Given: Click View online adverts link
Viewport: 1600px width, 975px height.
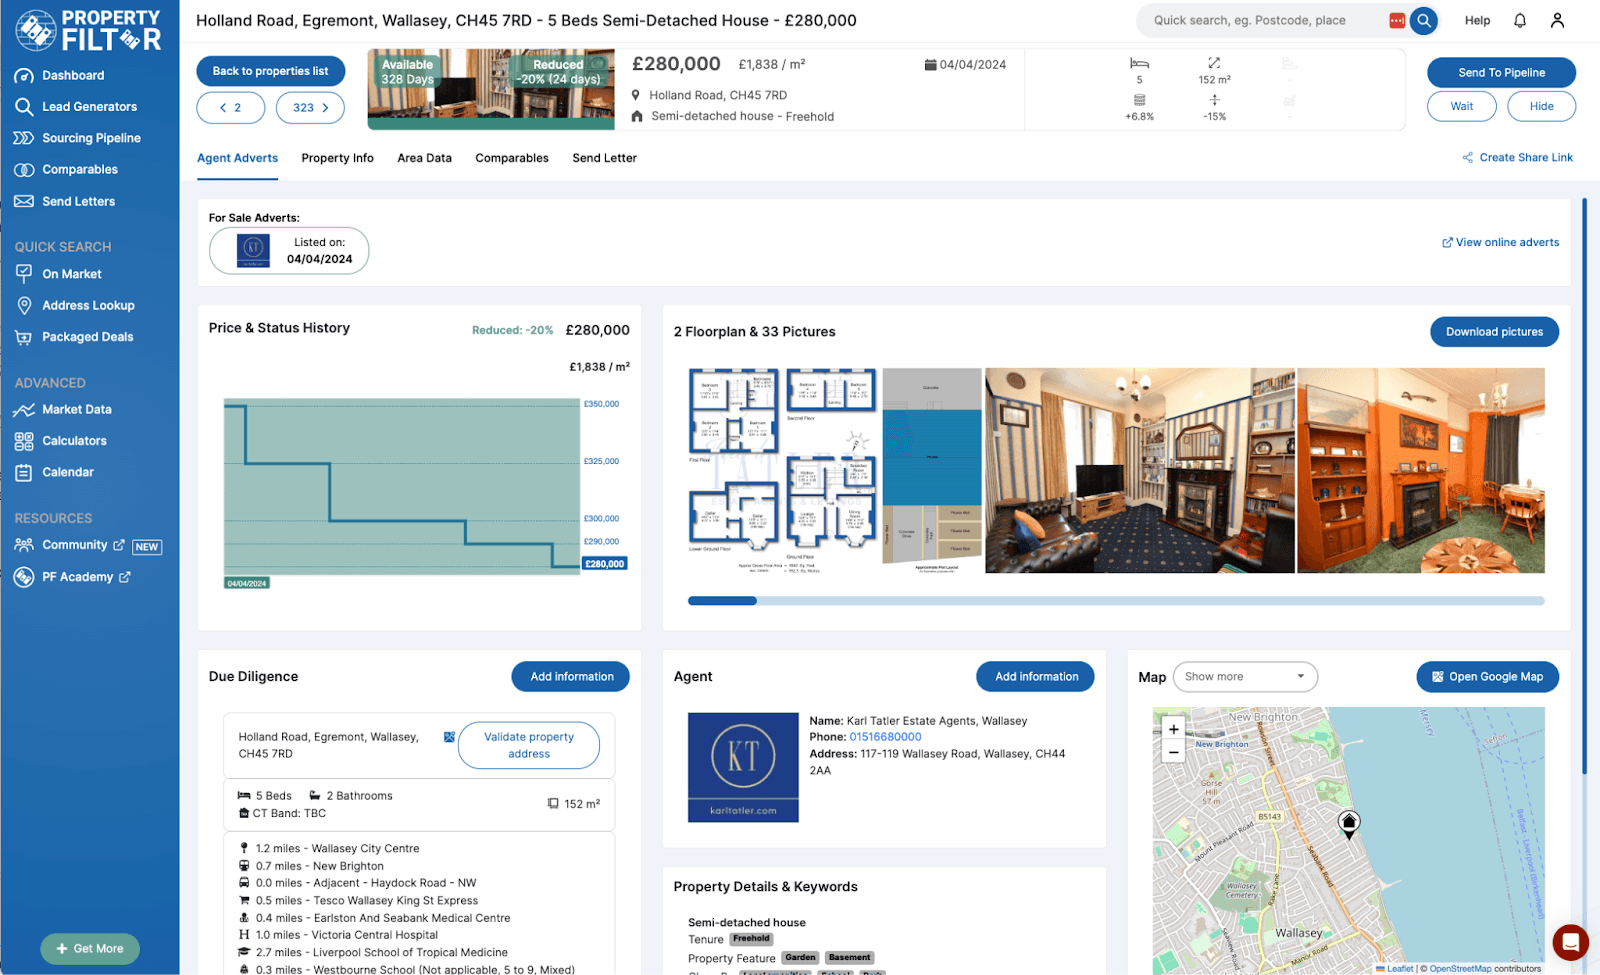Looking at the screenshot, I should pos(1500,242).
